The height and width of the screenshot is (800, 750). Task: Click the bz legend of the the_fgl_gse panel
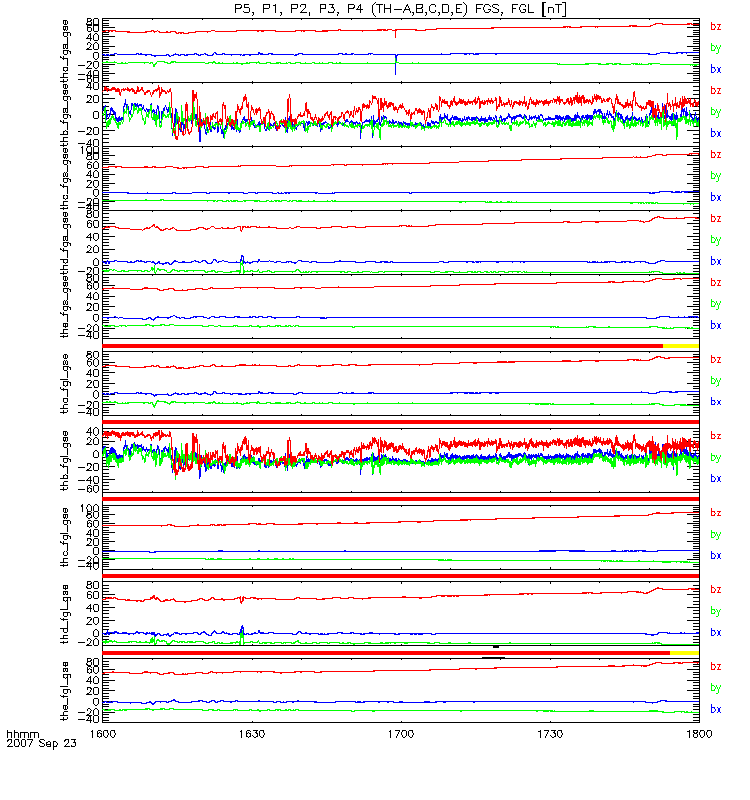click(x=716, y=667)
